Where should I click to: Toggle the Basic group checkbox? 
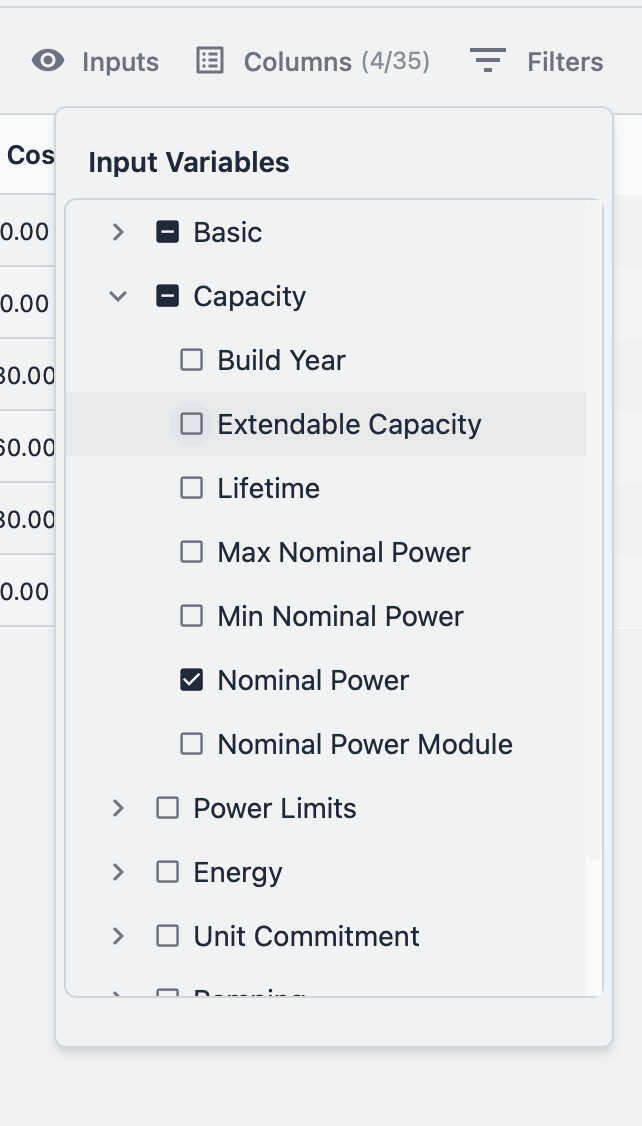pyautogui.click(x=167, y=231)
